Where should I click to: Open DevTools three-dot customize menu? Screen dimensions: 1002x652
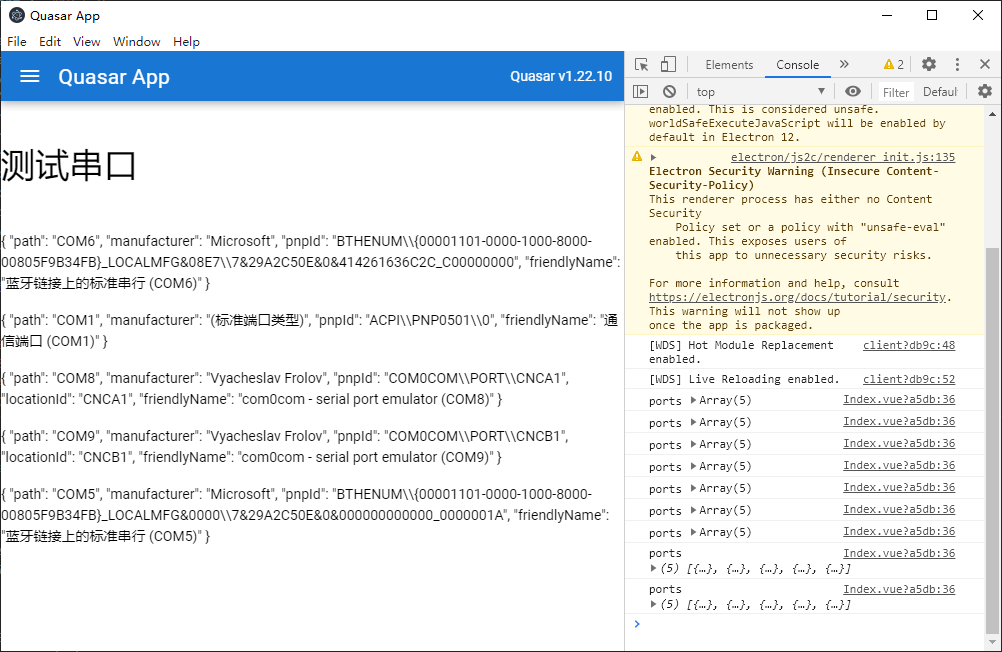point(957,65)
